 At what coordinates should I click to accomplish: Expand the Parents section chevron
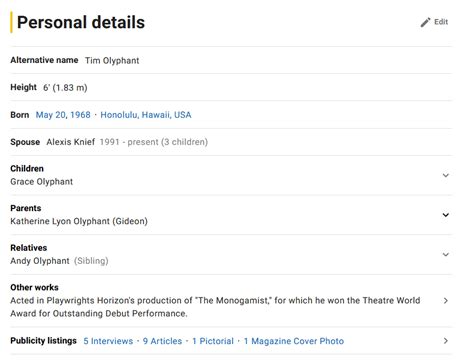[x=446, y=215]
